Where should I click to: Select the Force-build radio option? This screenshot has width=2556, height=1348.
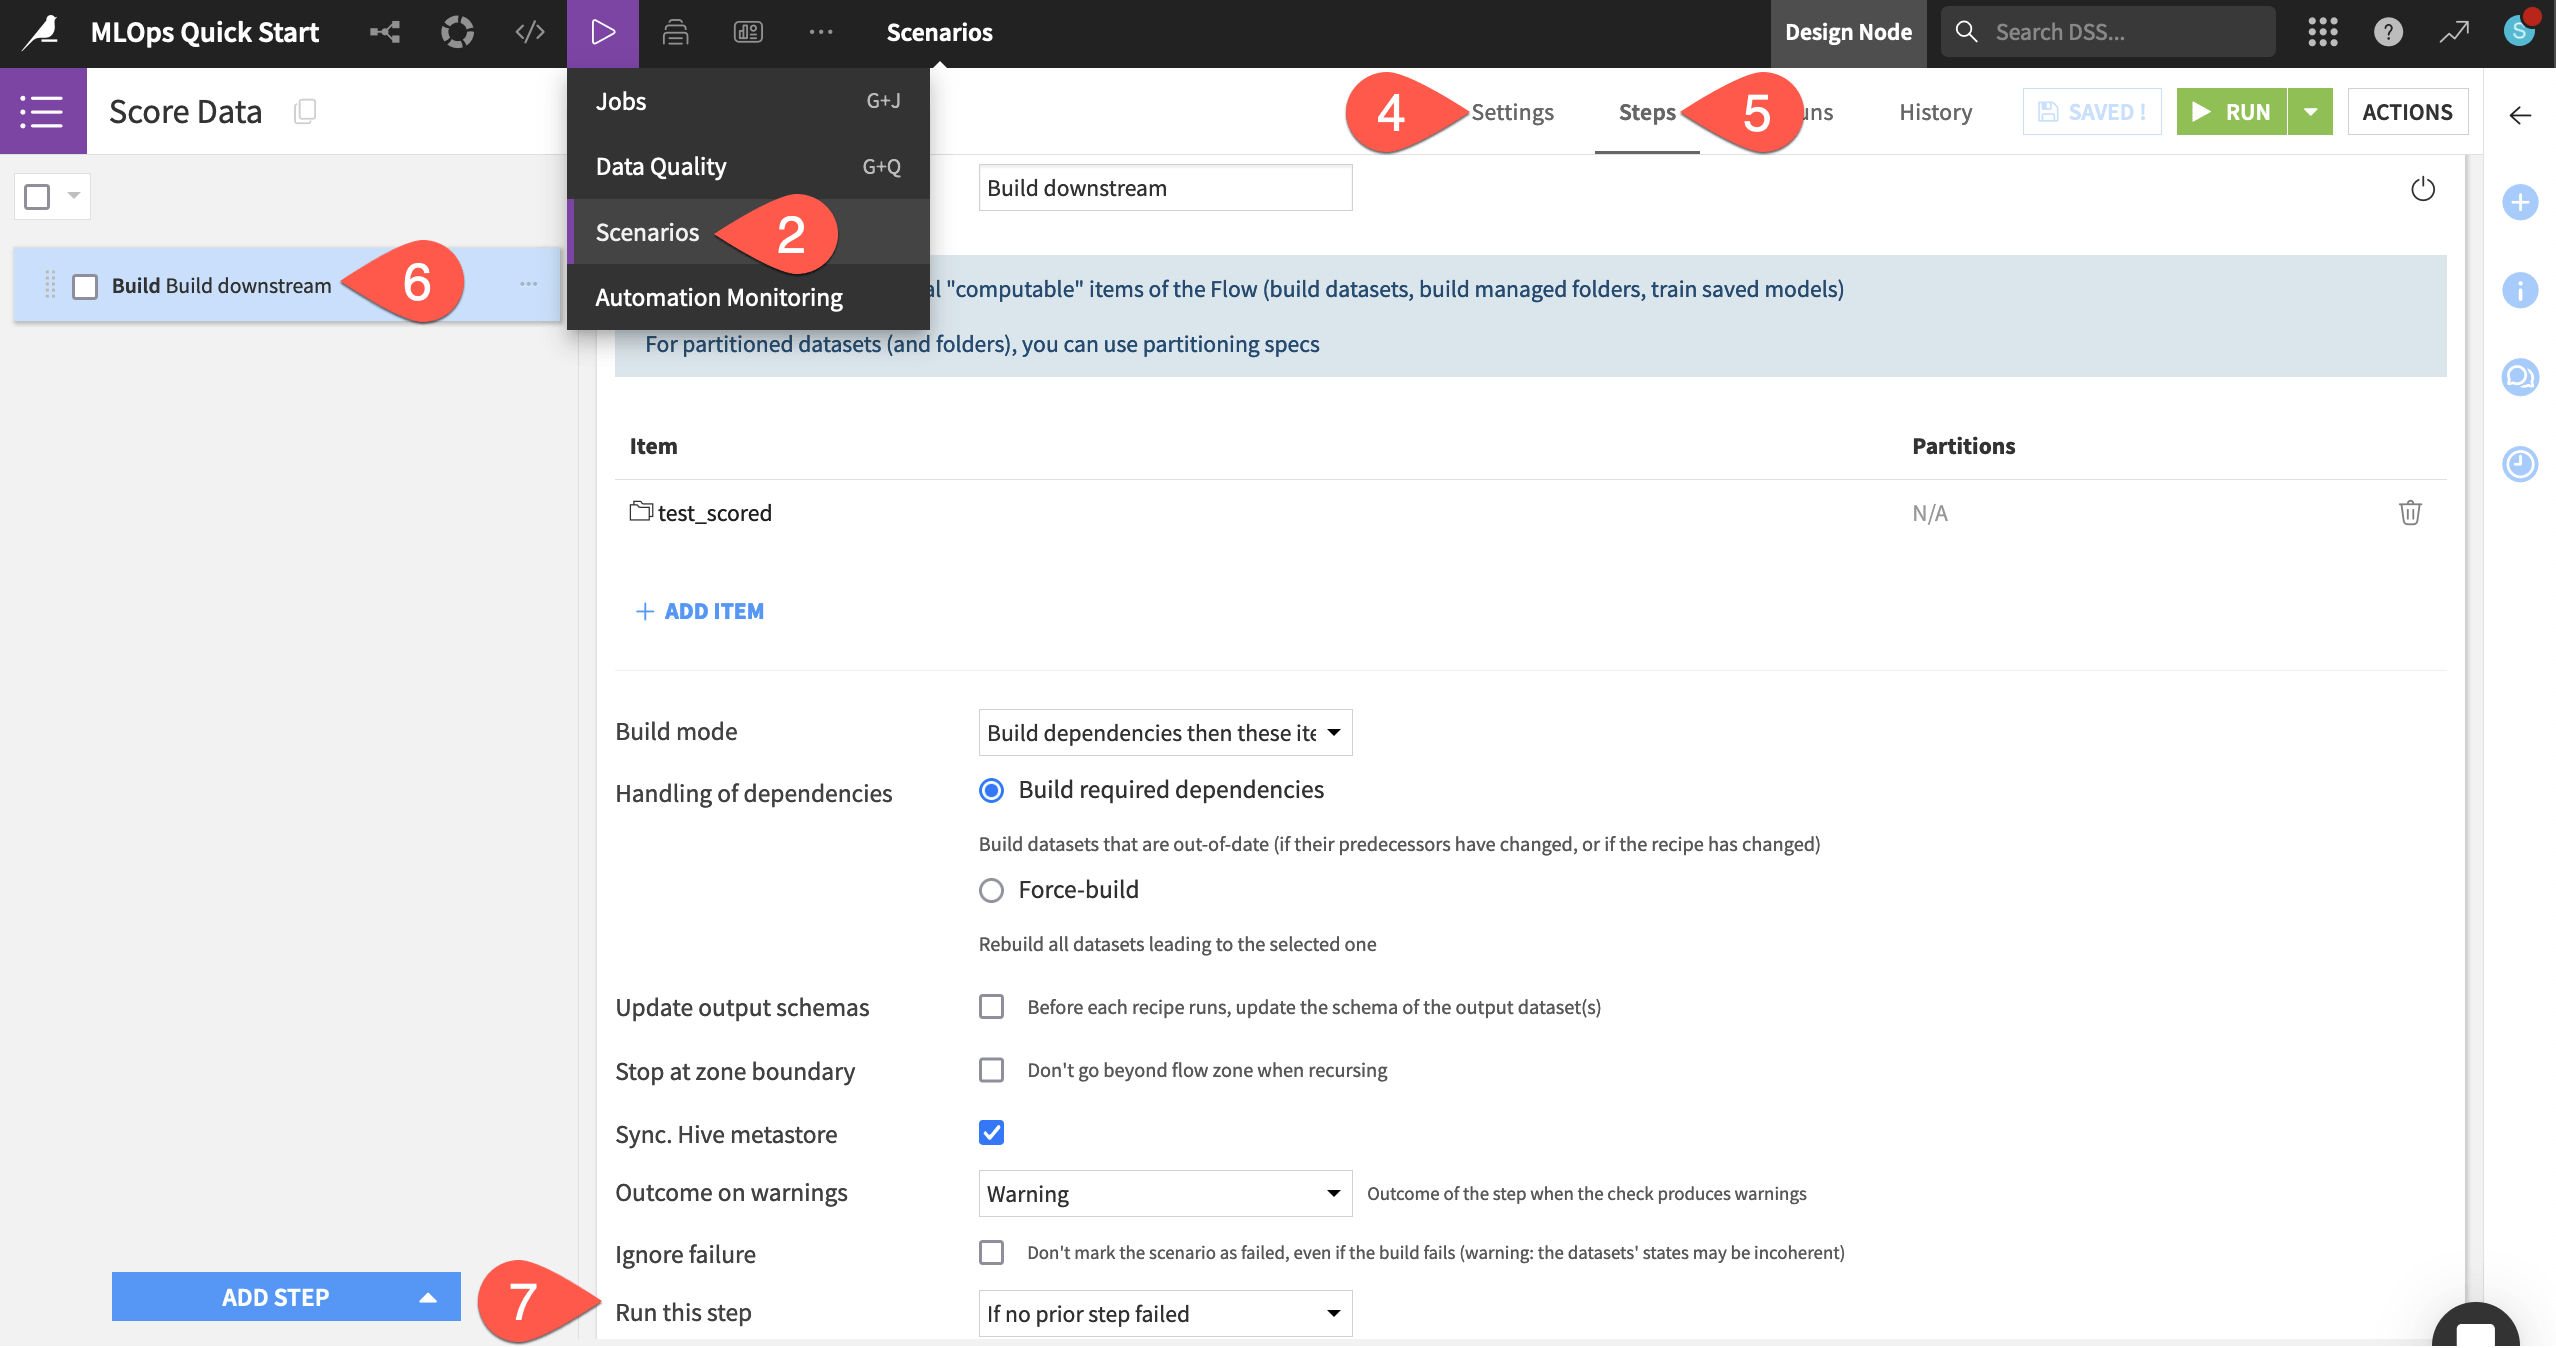991,890
